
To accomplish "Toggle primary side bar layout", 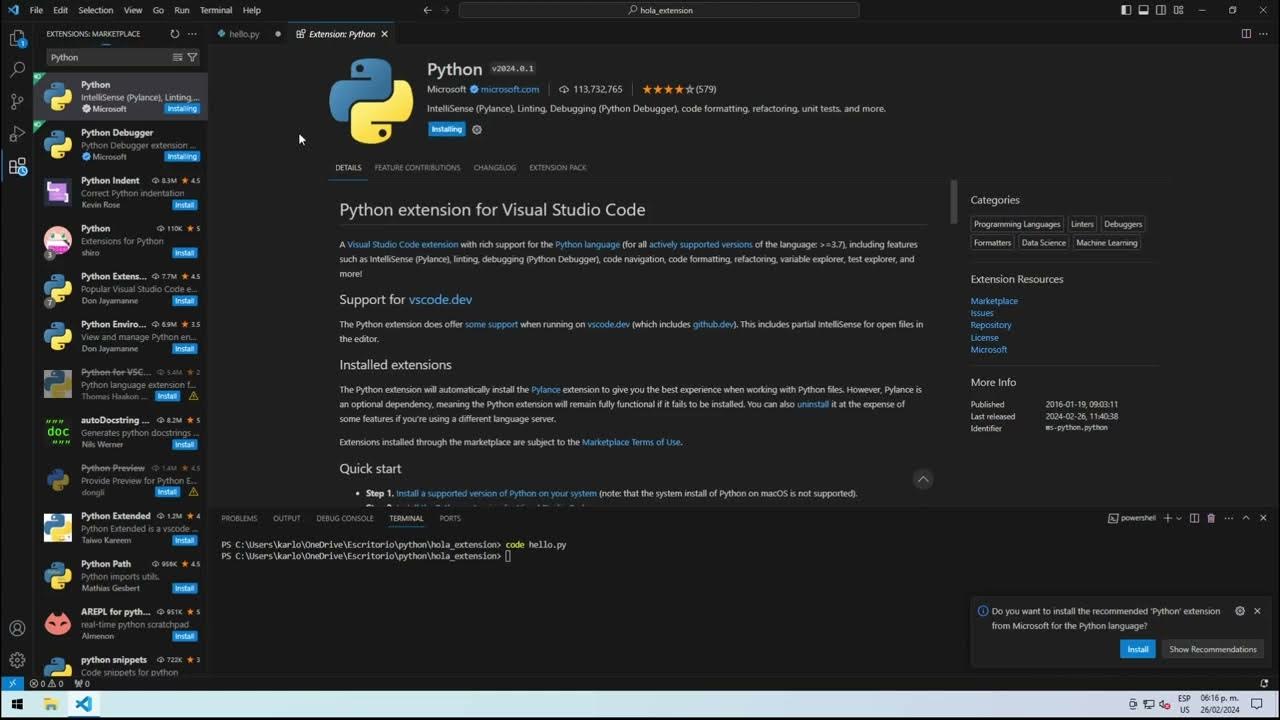I will pos(1126,10).
